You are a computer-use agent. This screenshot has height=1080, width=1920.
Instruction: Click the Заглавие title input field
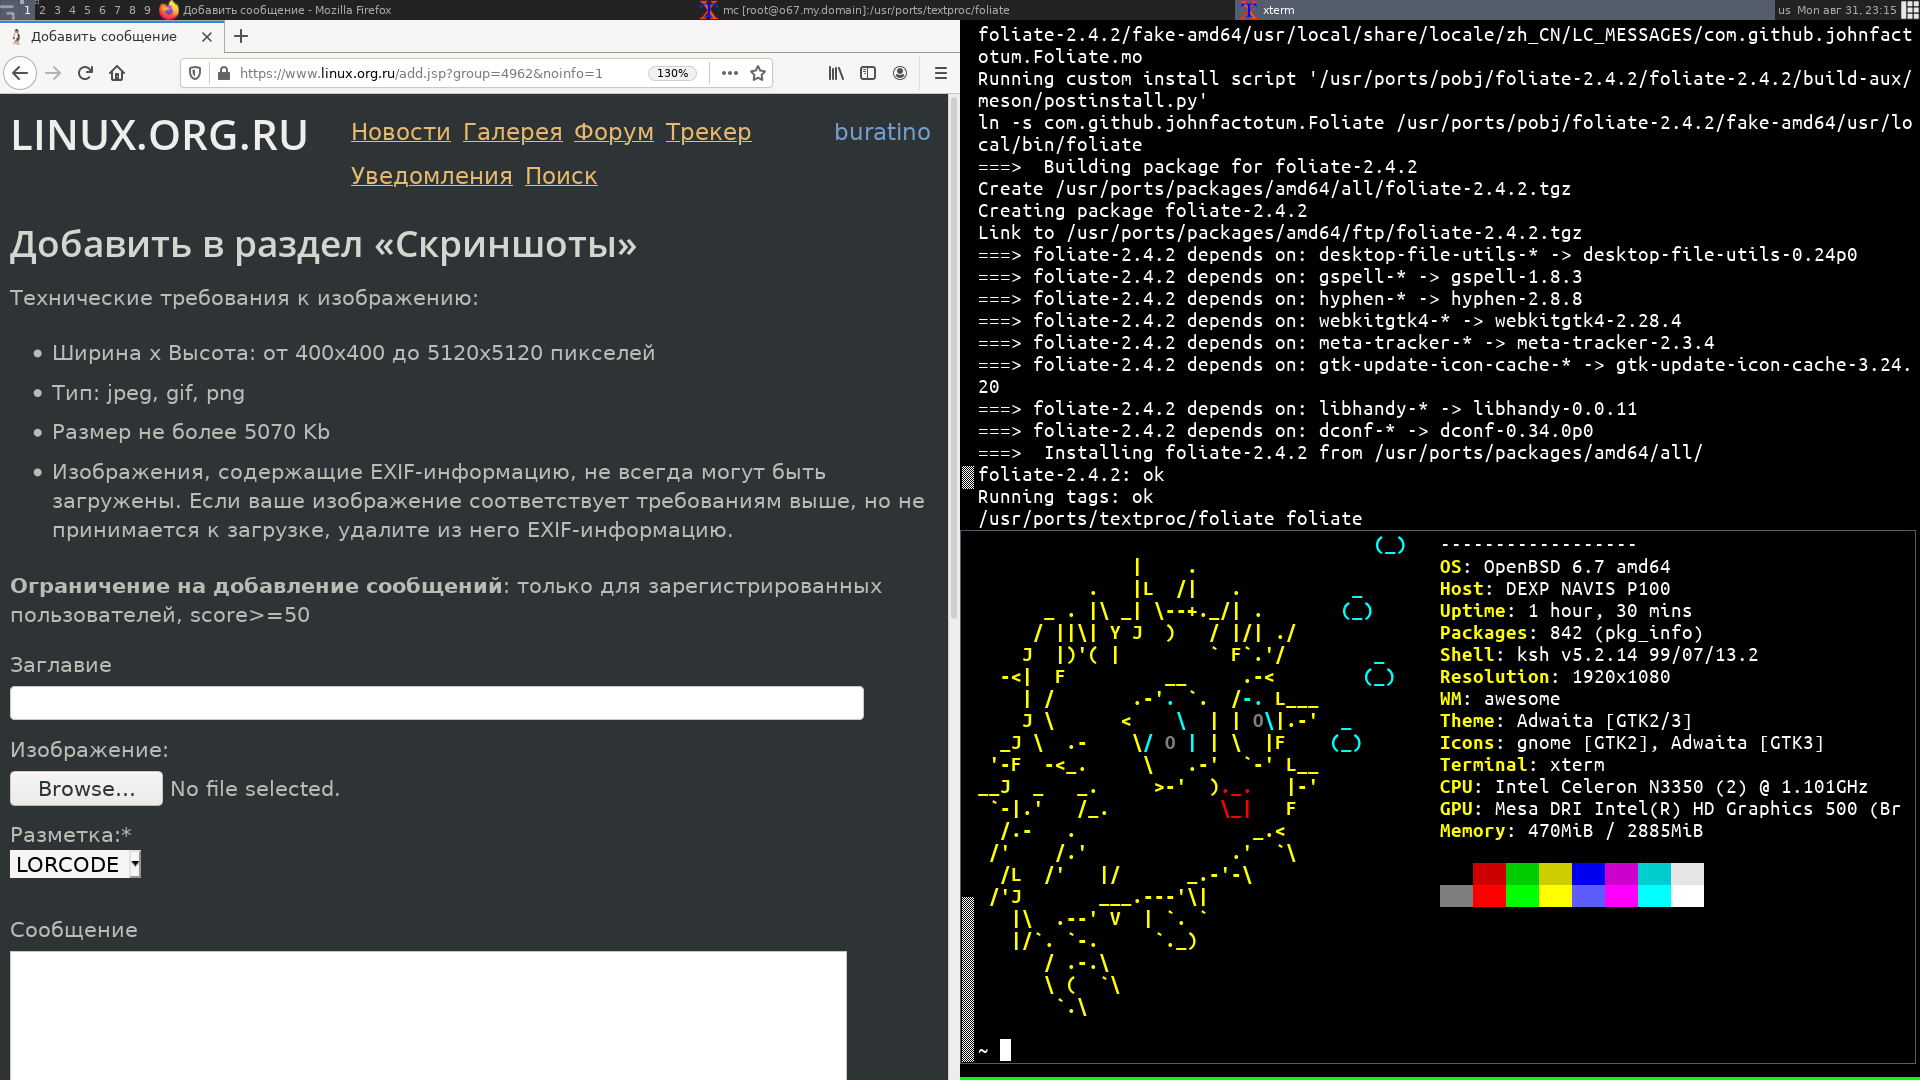[437, 703]
